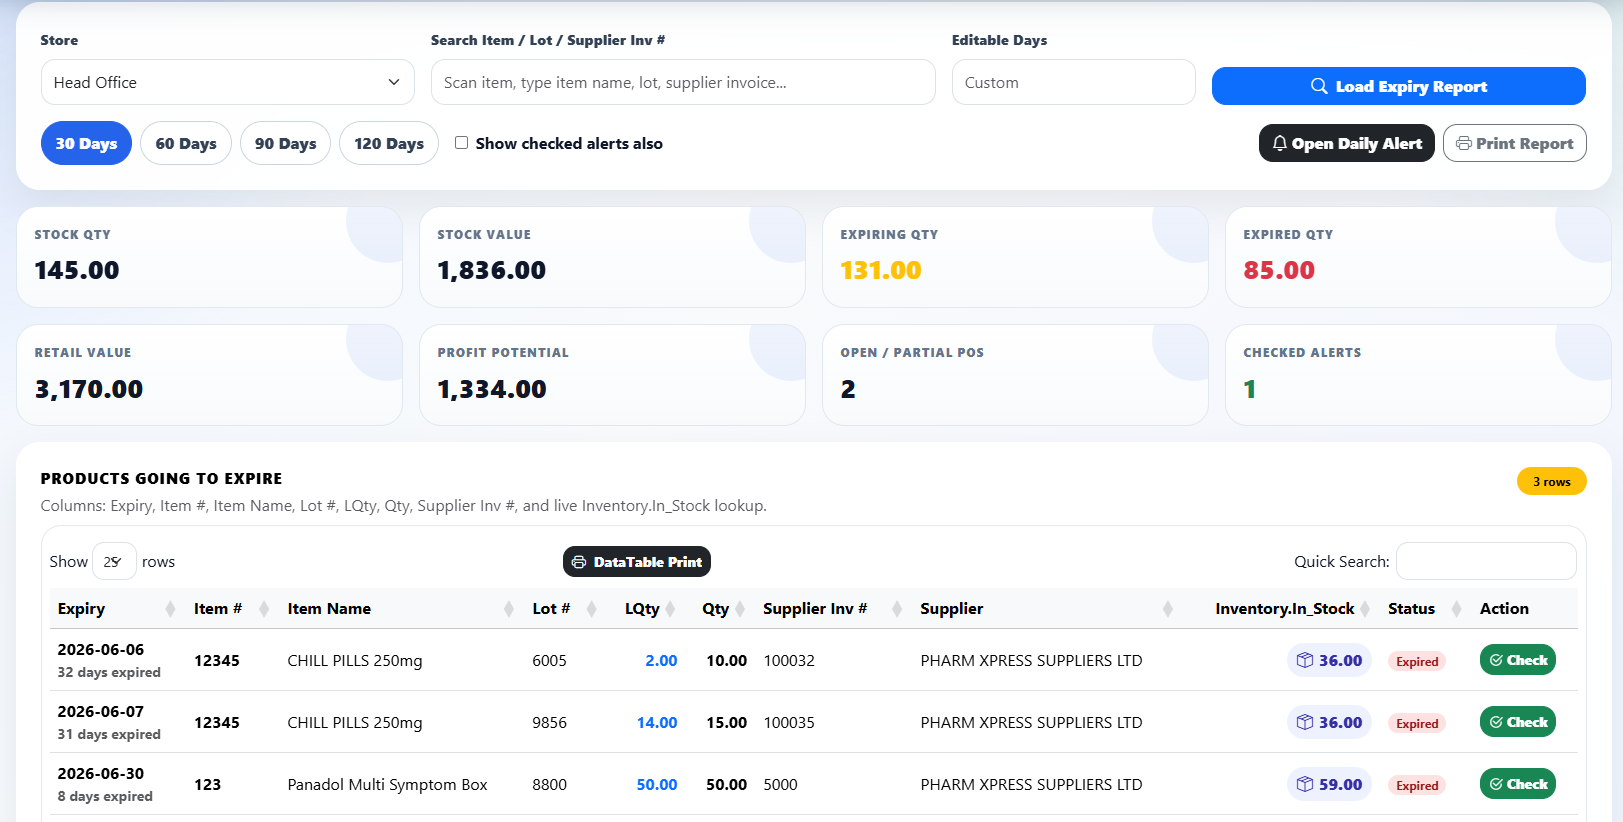The image size is (1623, 822).
Task: Click item number 123
Action: click(x=207, y=785)
